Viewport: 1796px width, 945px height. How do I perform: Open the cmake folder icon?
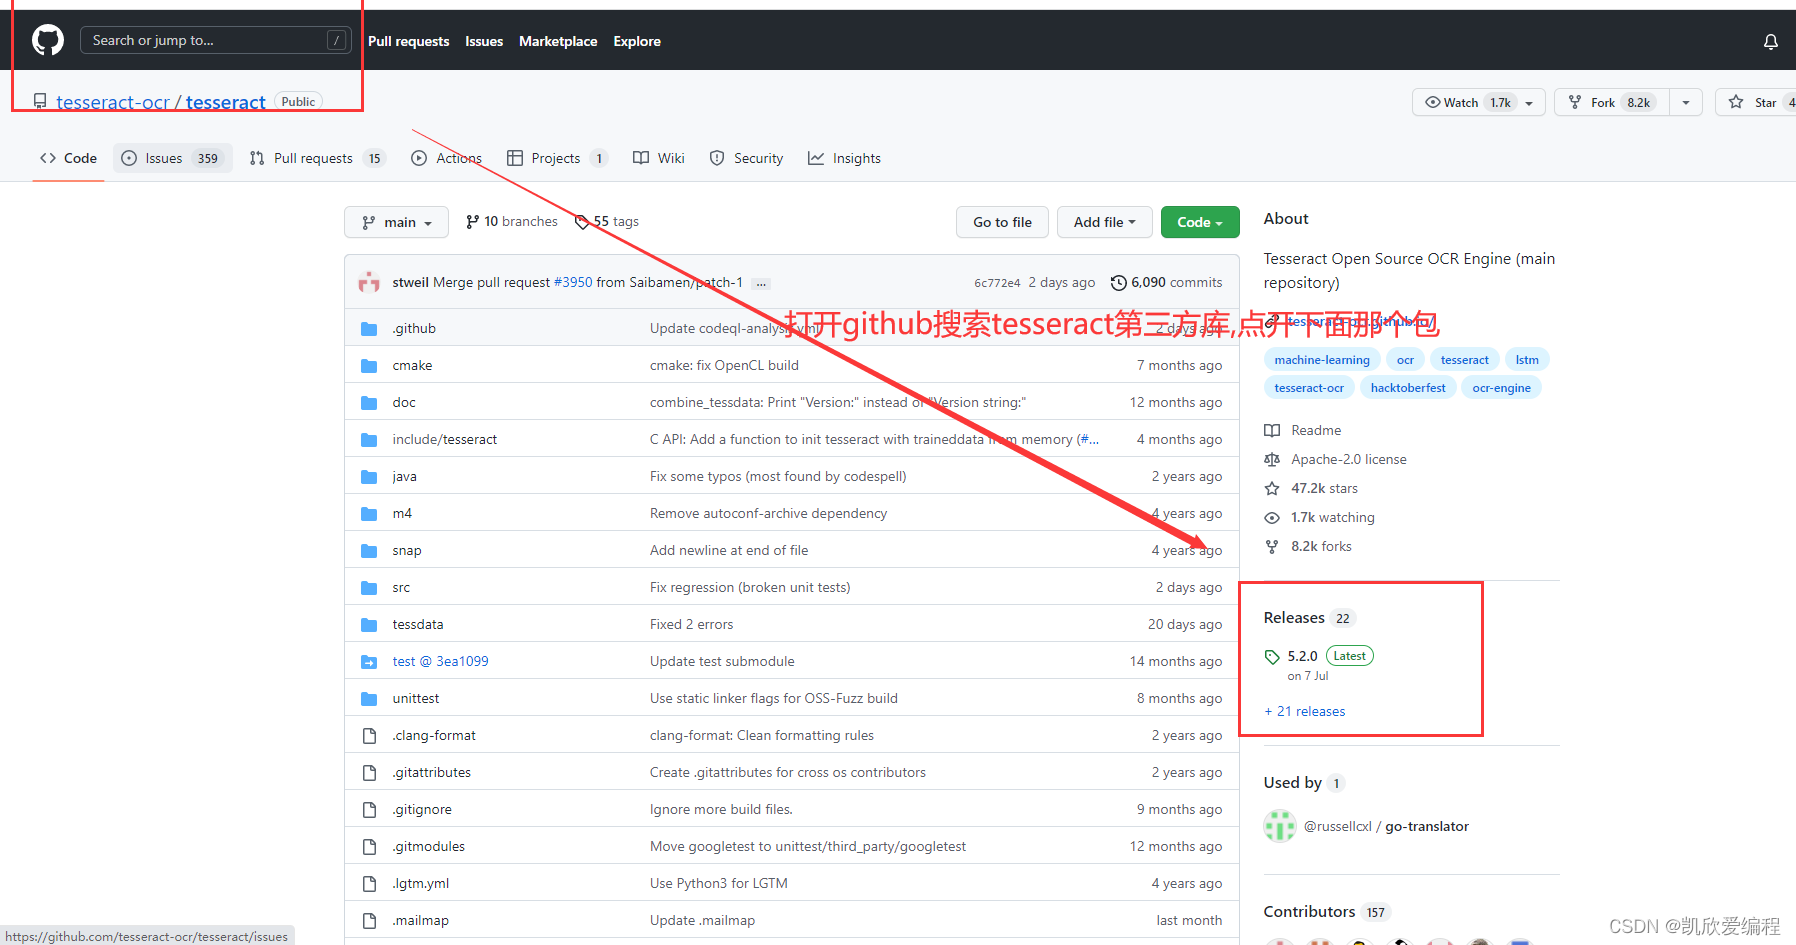point(369,366)
